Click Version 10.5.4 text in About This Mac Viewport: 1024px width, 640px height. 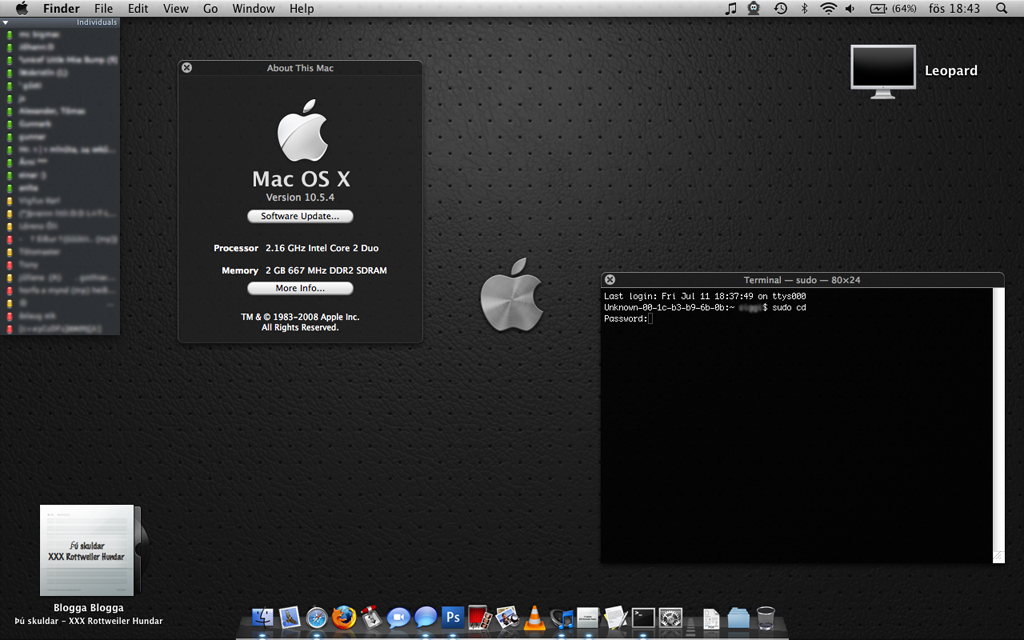coord(300,197)
